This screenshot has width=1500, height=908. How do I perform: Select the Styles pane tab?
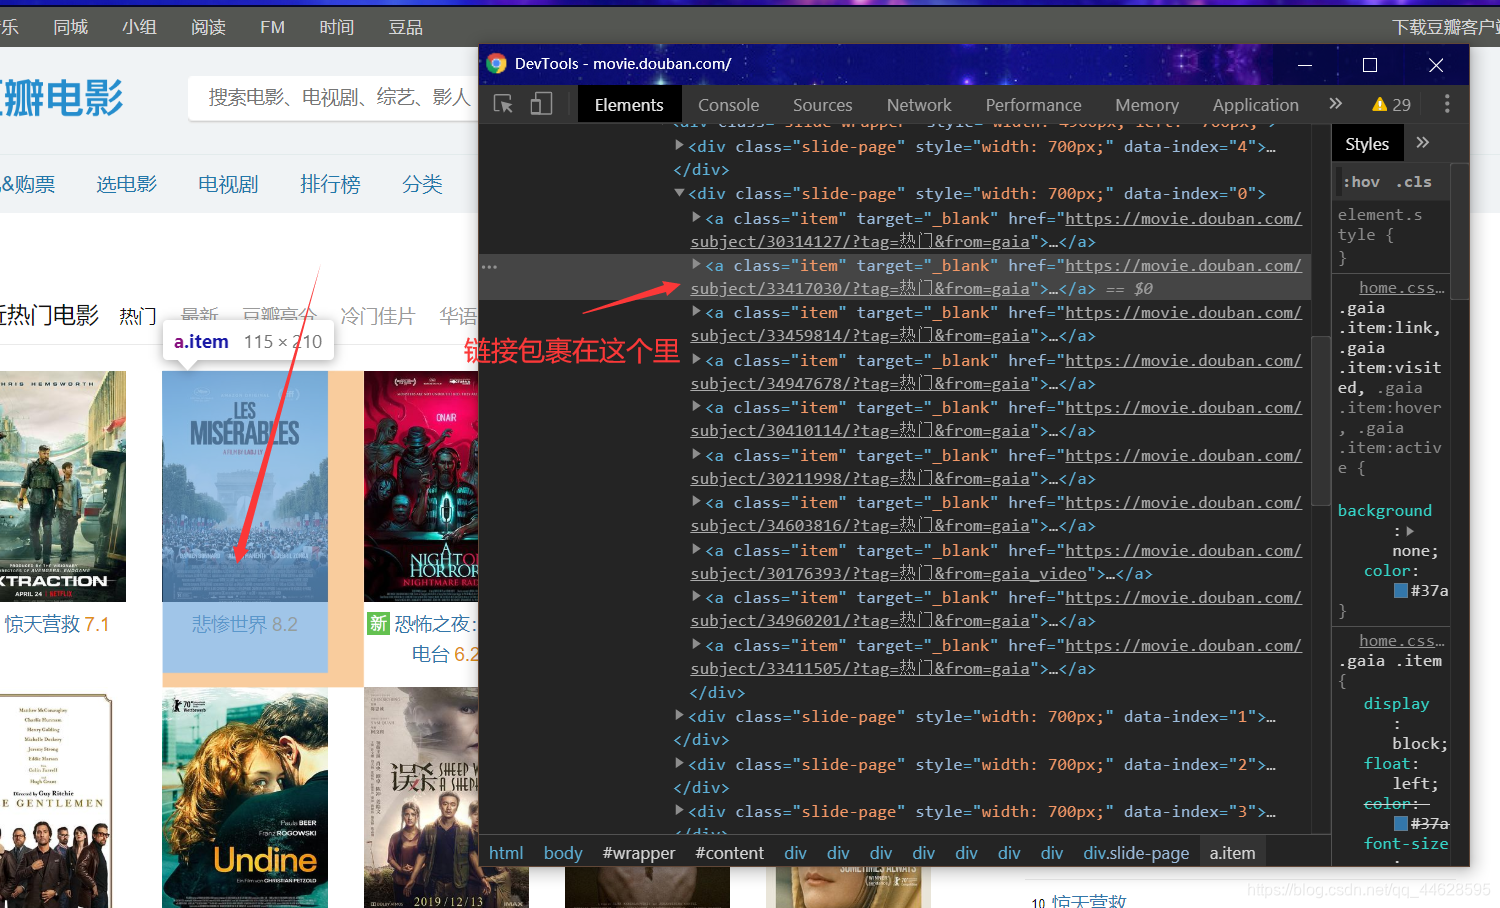coord(1367,144)
